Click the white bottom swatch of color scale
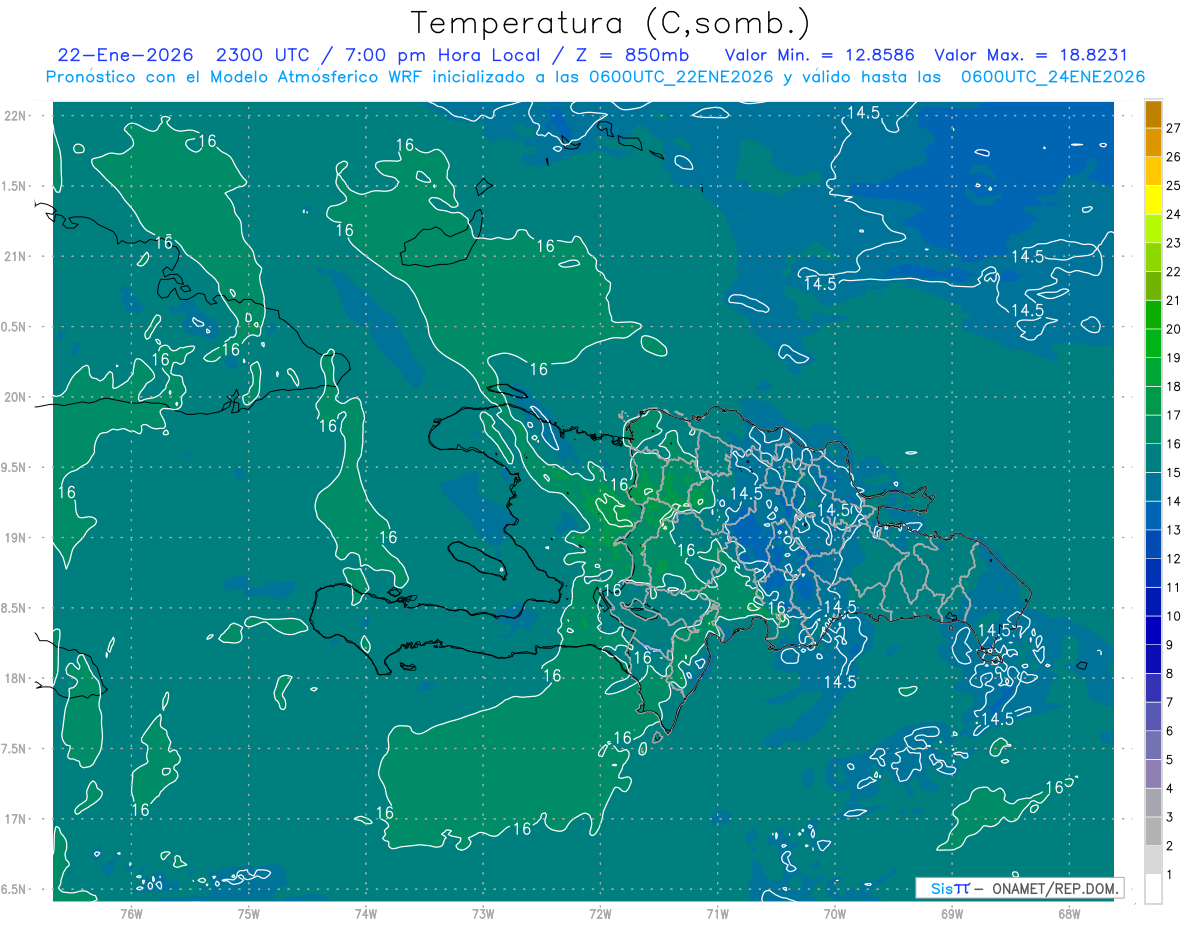The width and height of the screenshot is (1200, 927). [1153, 889]
